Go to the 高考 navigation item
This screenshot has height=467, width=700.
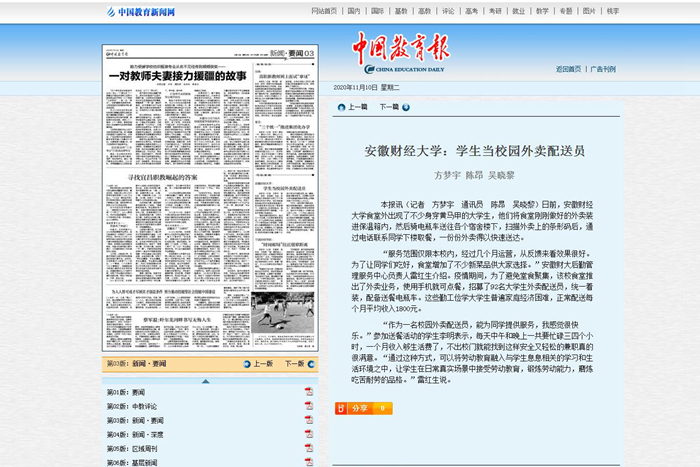471,12
